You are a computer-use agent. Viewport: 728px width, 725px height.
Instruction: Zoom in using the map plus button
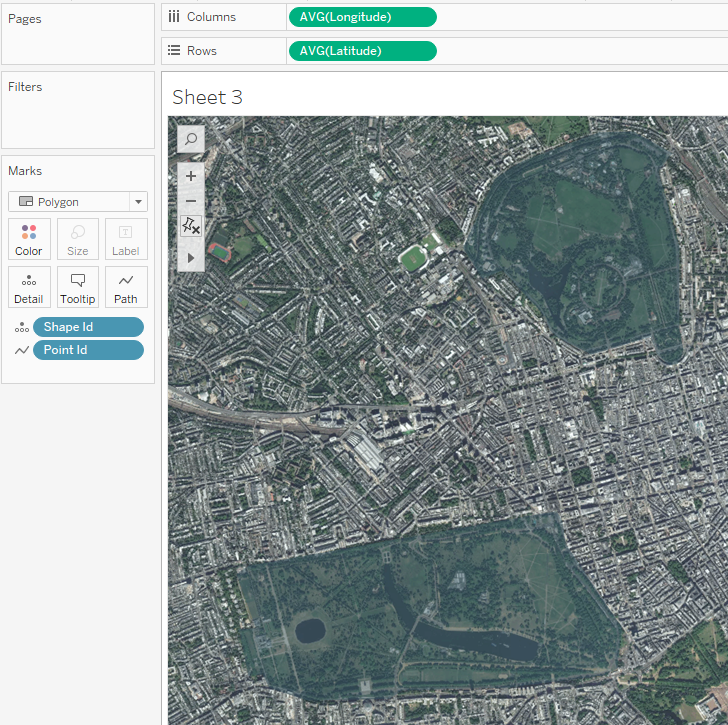[191, 175]
